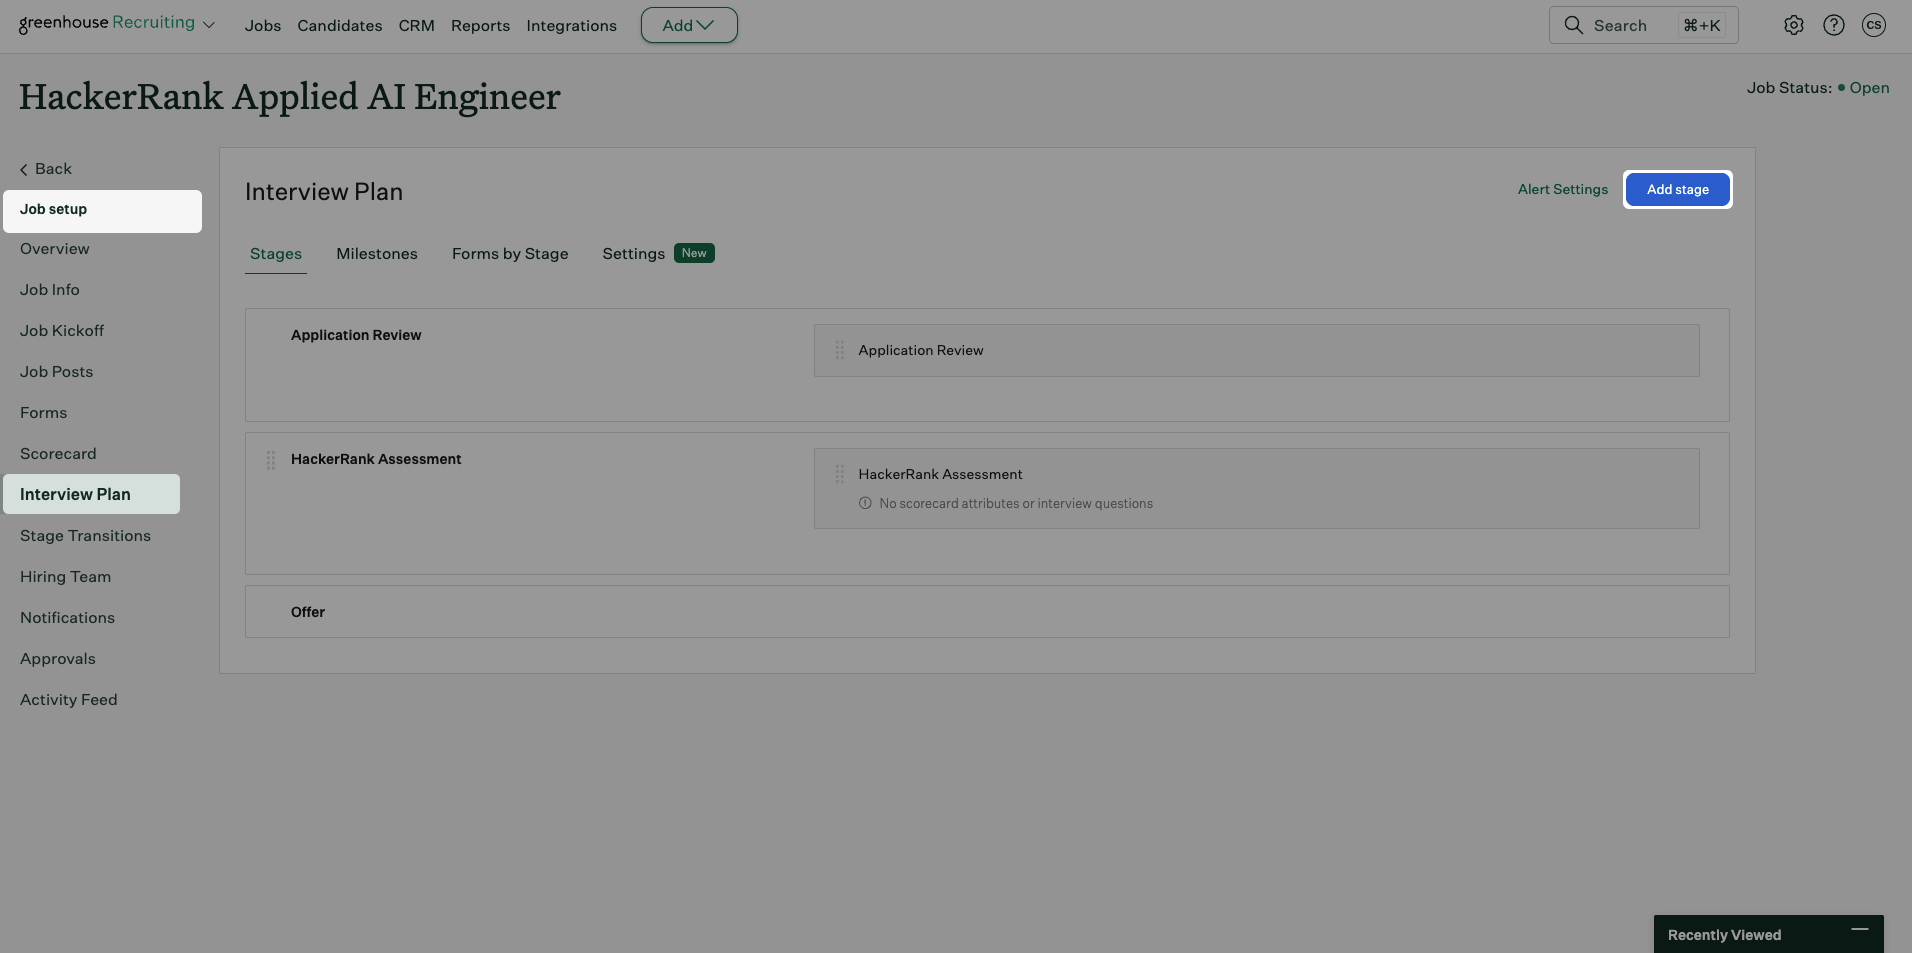Go Back from job setup
This screenshot has width=1912, height=953.
tap(46, 169)
